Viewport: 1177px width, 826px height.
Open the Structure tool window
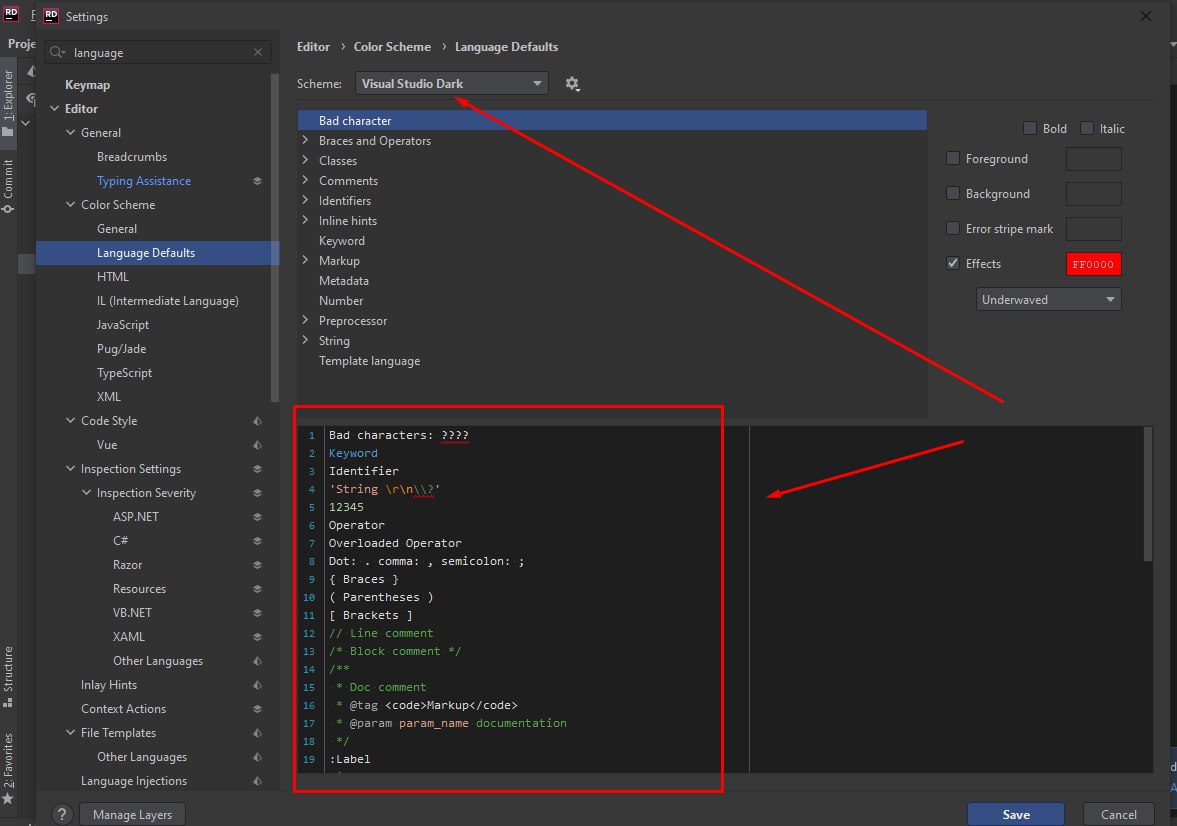(8, 676)
